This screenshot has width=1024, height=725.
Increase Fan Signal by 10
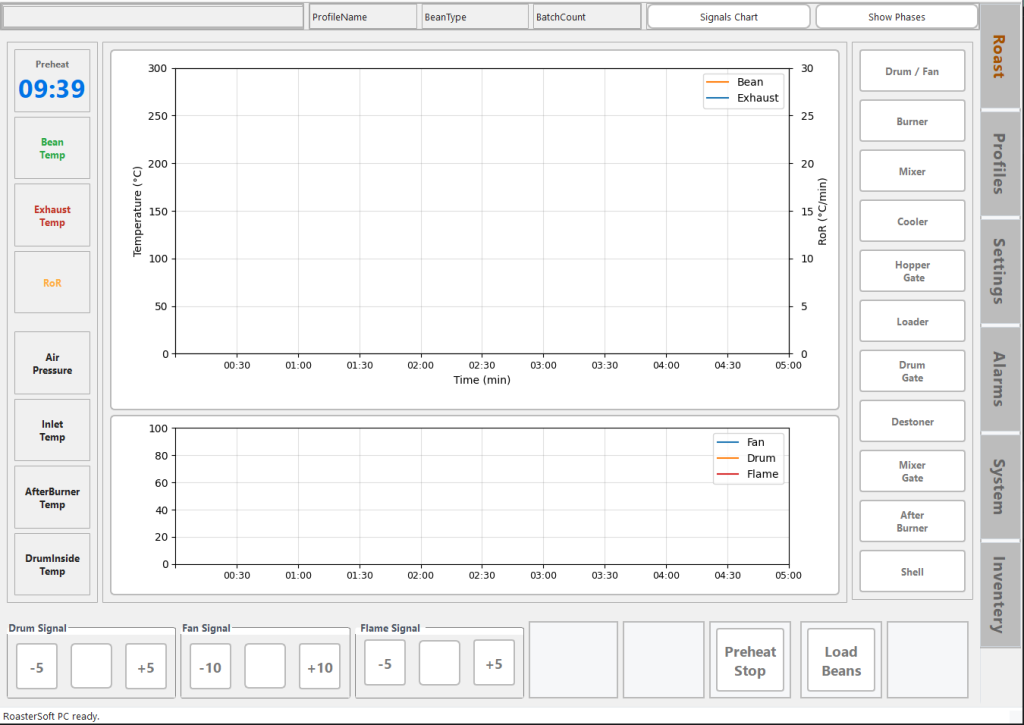[x=319, y=667]
